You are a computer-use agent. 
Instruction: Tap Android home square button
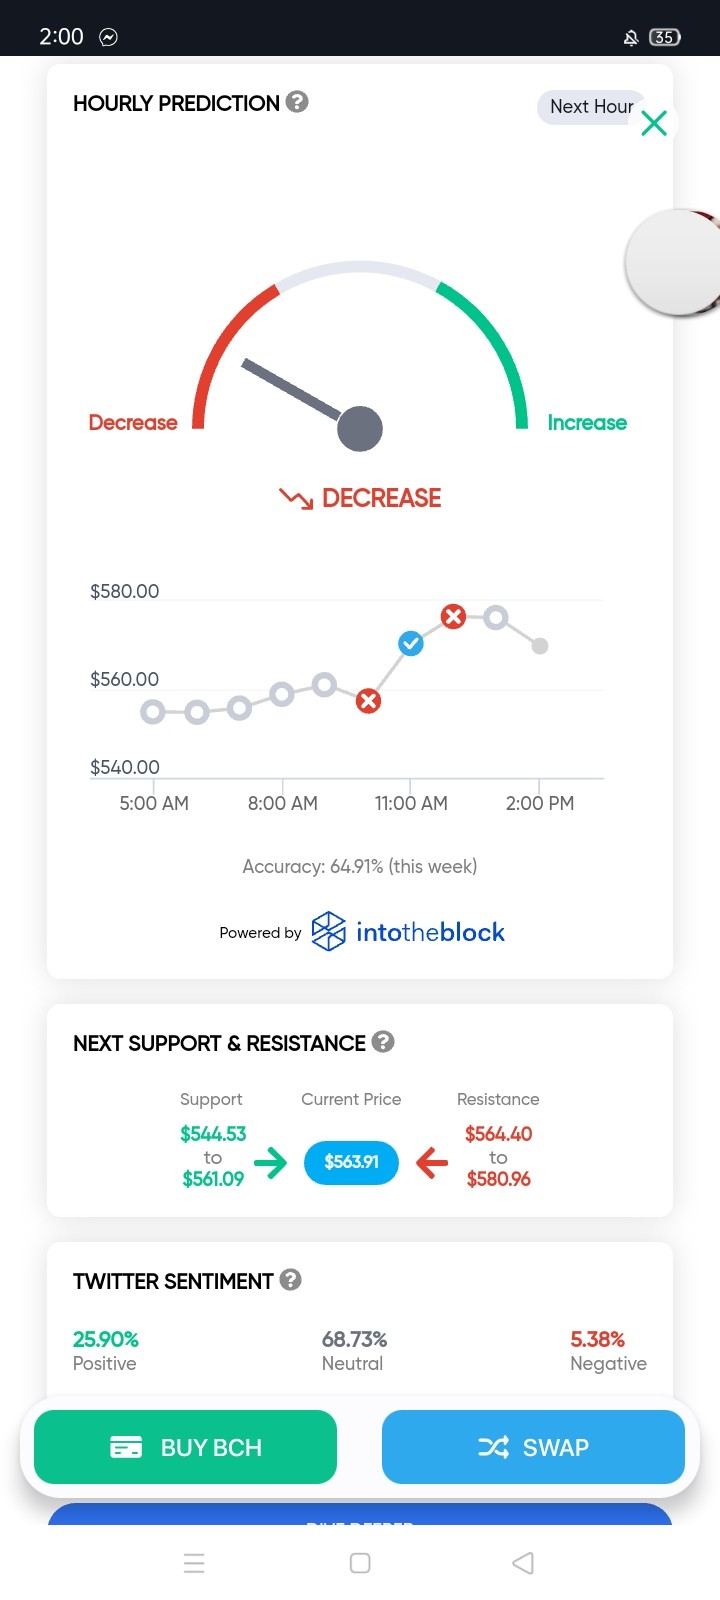pyautogui.click(x=360, y=1563)
